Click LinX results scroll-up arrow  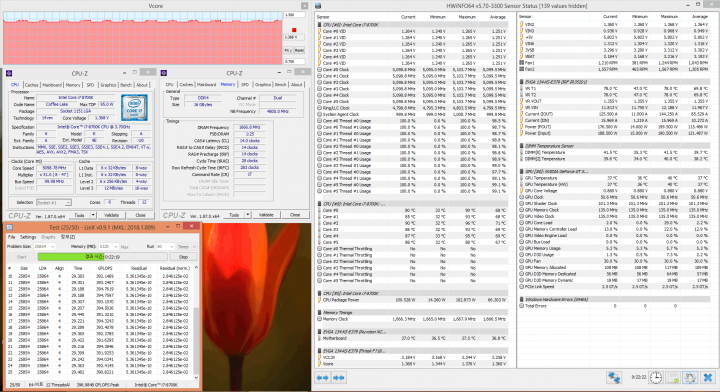pos(197,267)
